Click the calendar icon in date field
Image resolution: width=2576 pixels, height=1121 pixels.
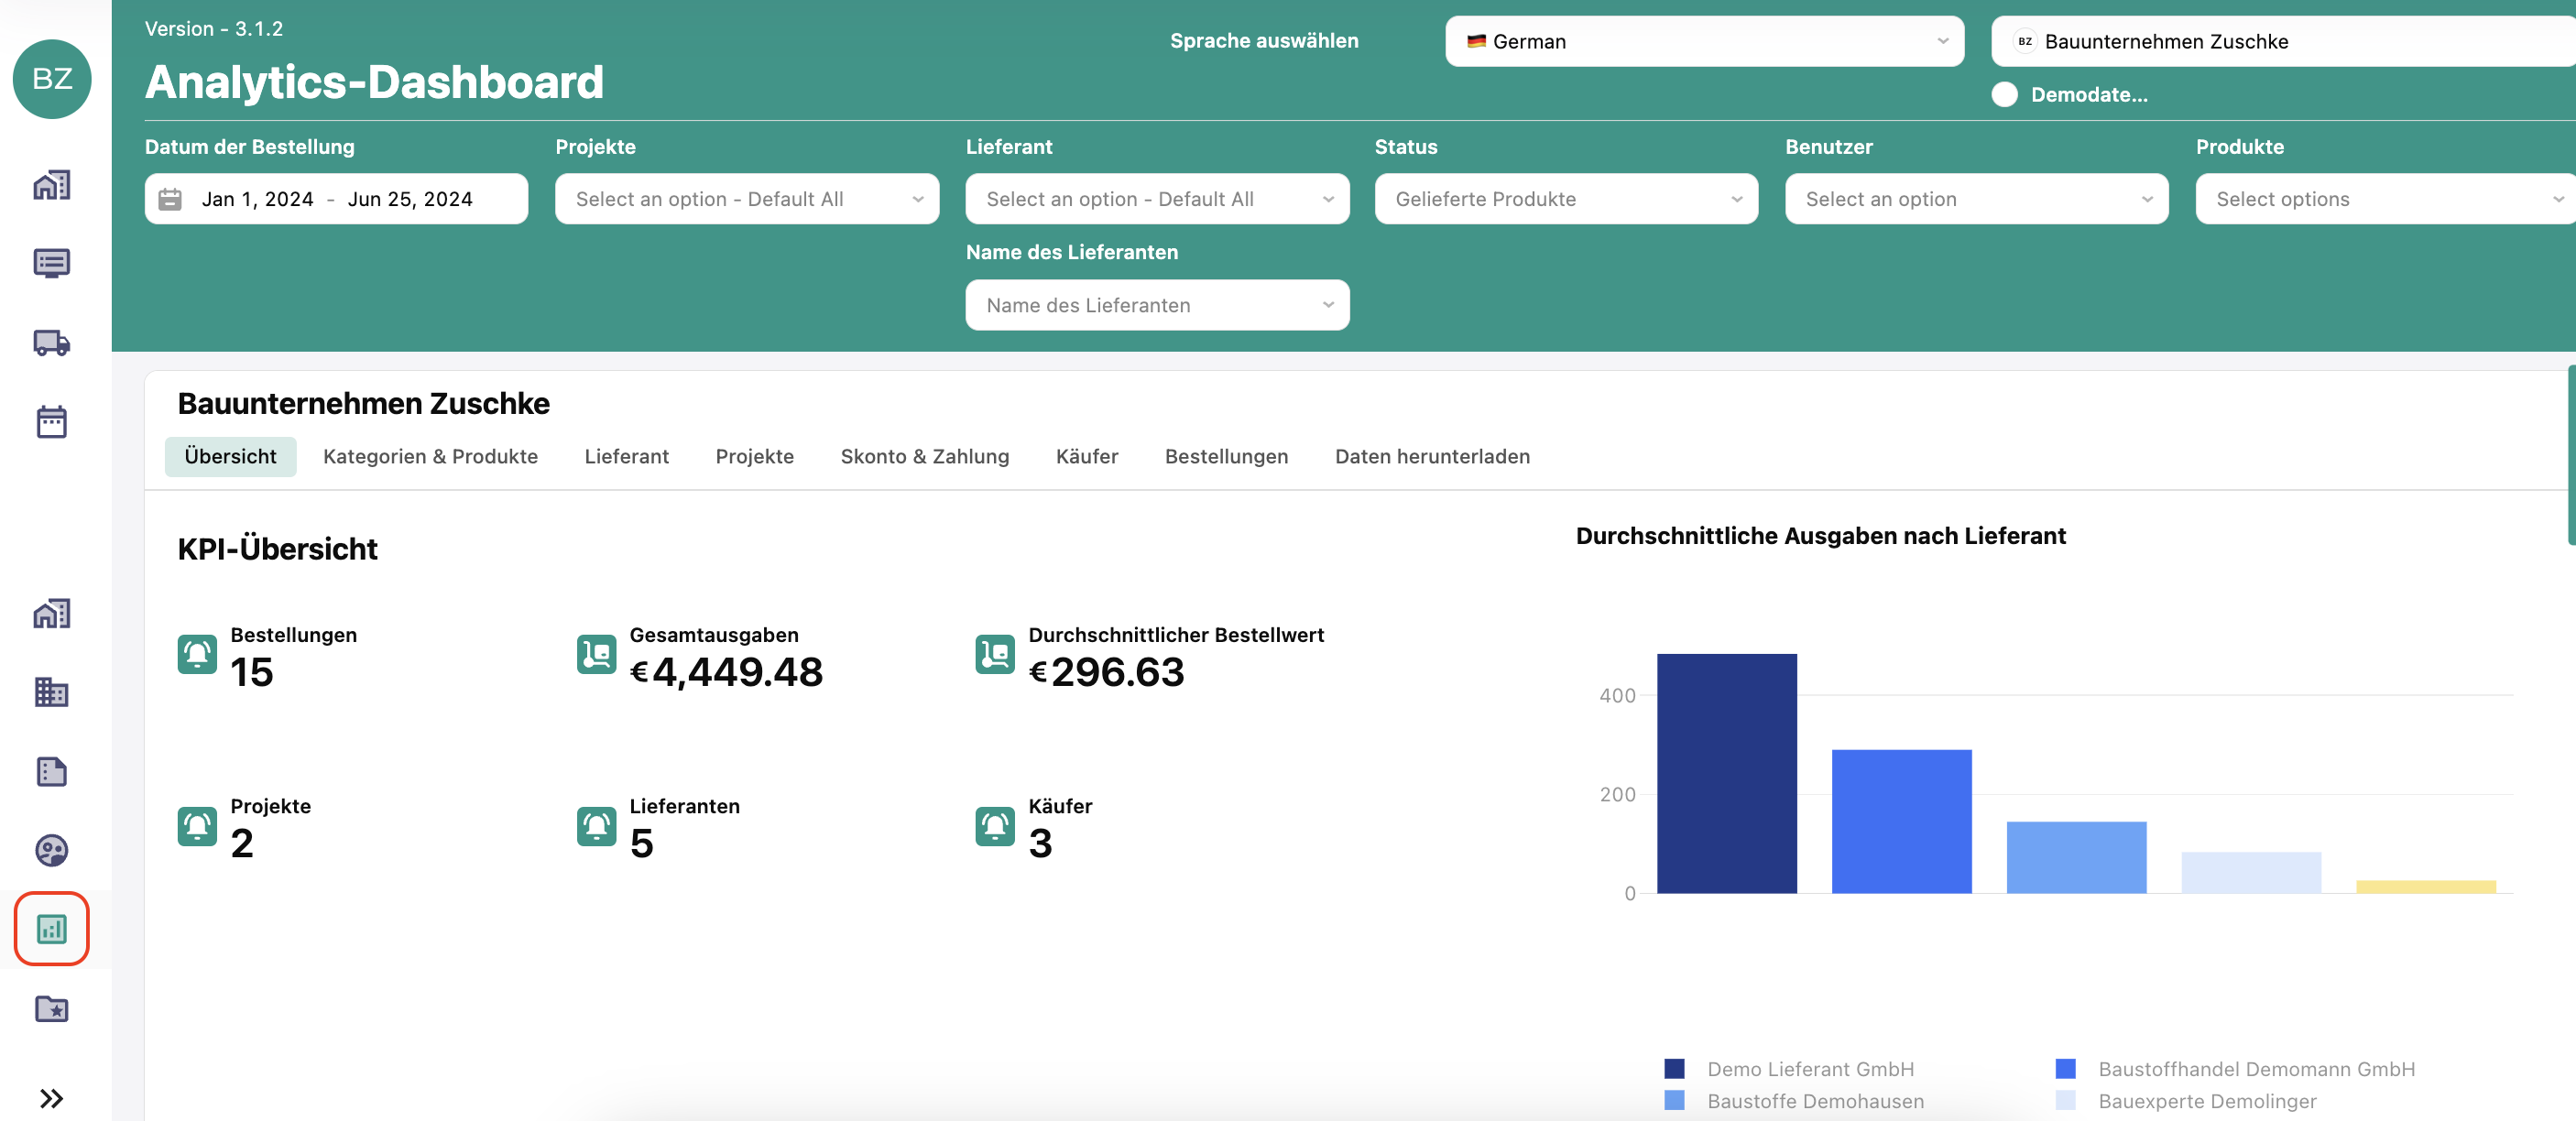click(x=171, y=199)
